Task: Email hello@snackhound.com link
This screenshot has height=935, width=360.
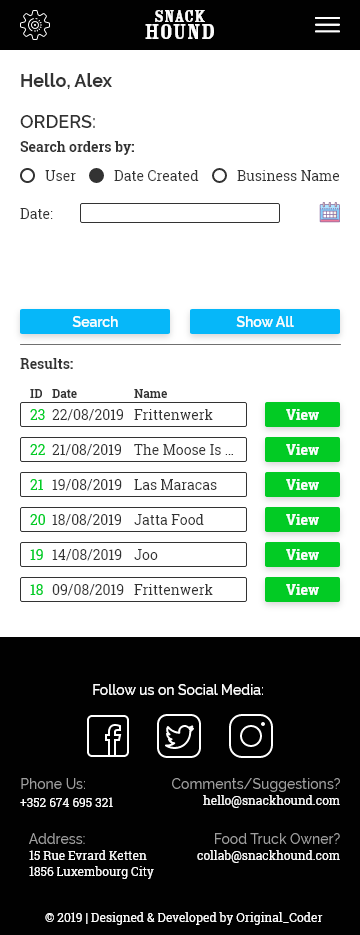Action: (x=271, y=800)
